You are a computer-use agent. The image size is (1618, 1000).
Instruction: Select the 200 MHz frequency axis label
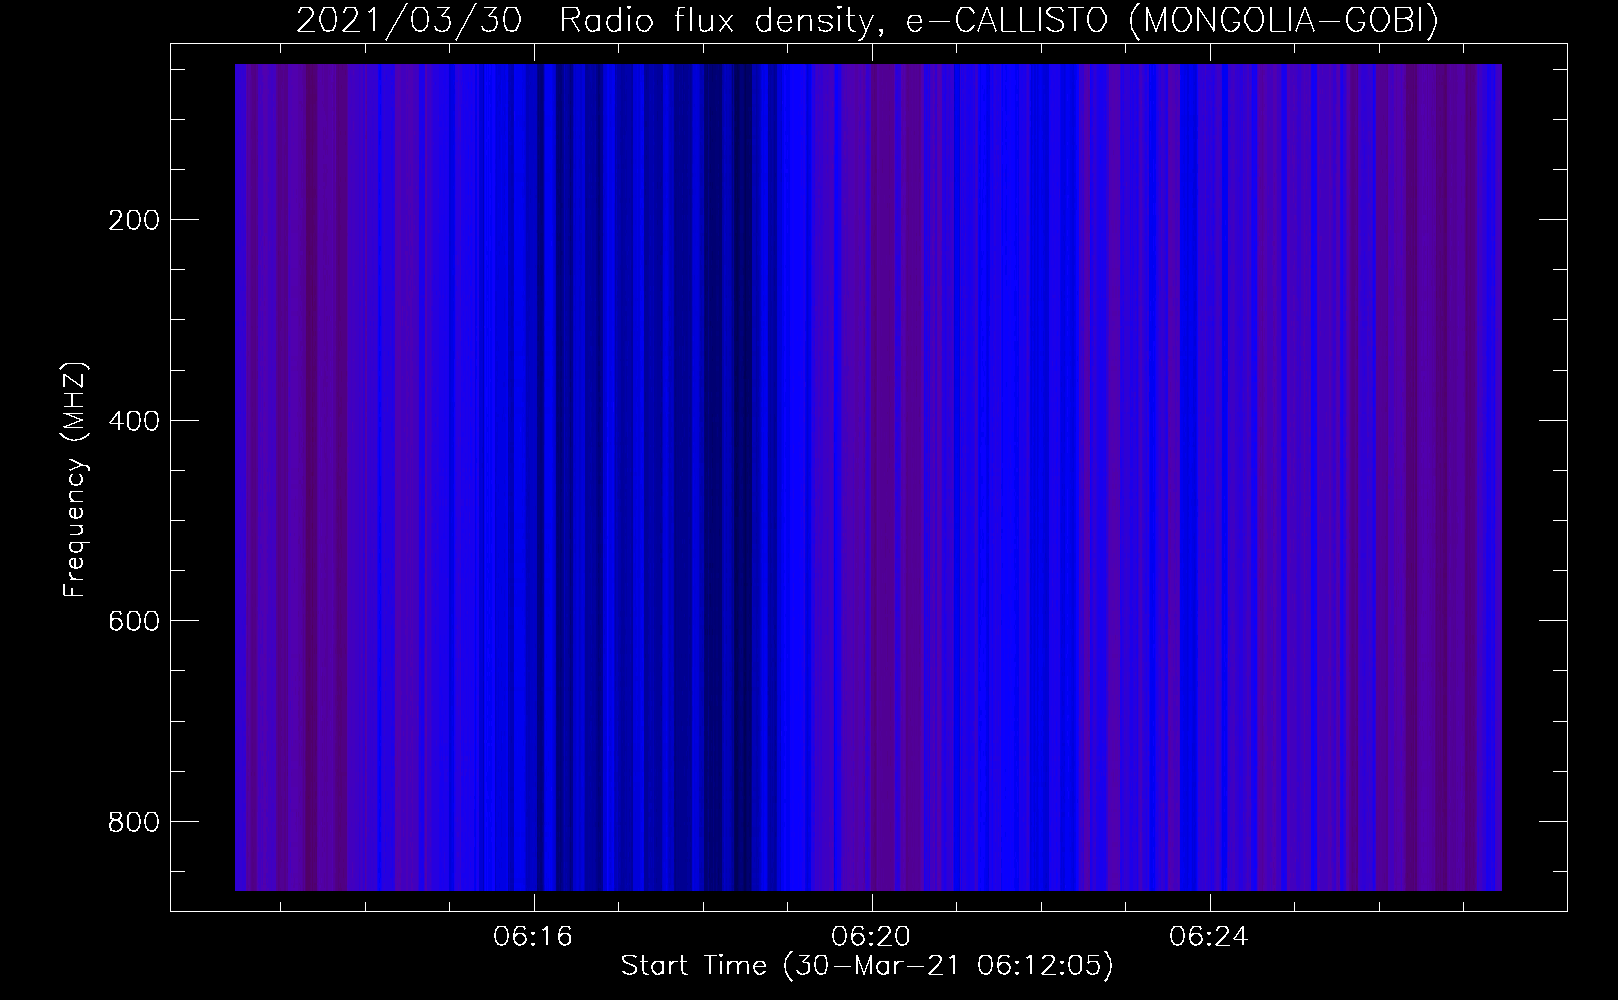(x=132, y=220)
